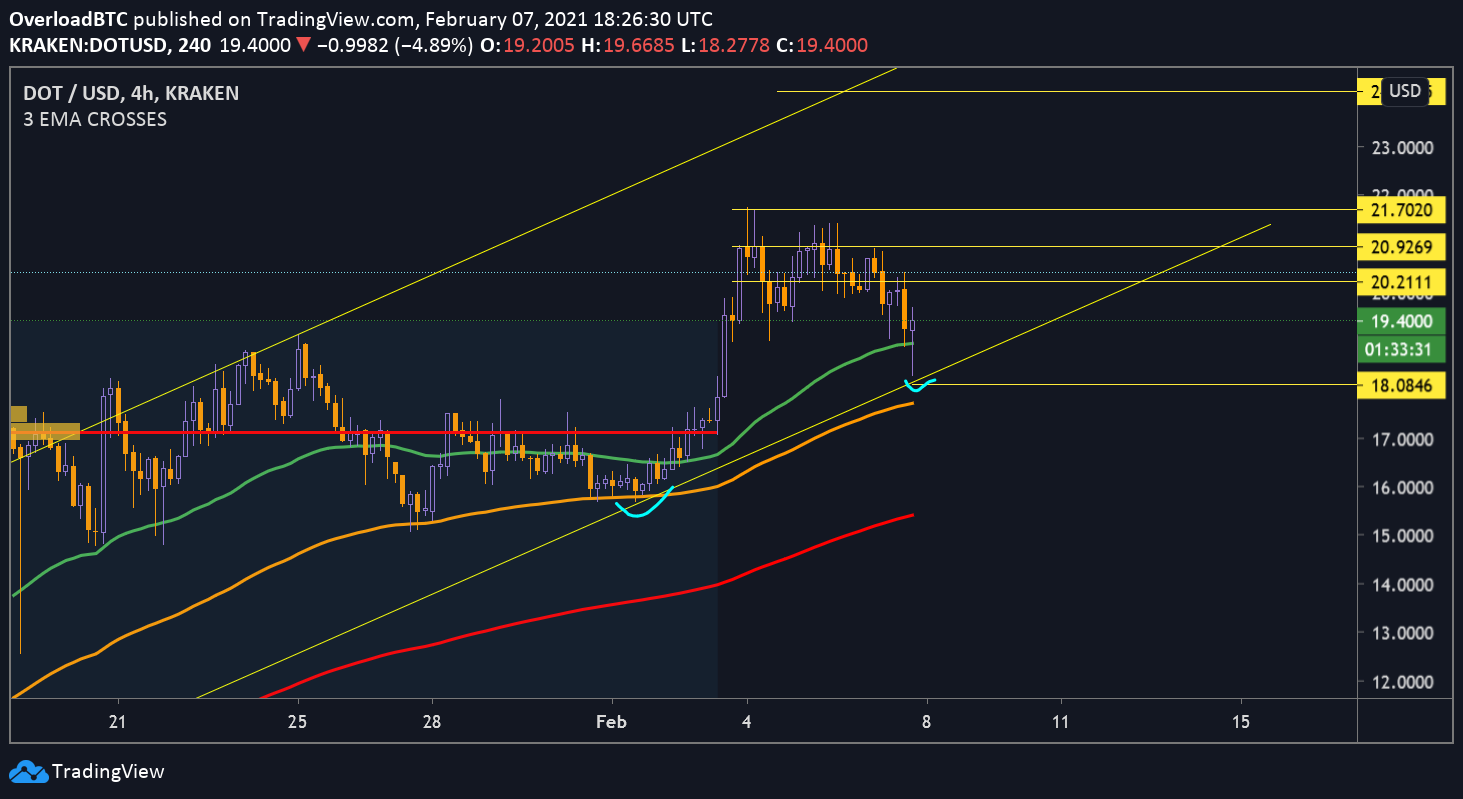This screenshot has height=799, width=1463.
Task: Open the TradingView wordmark link
Action: [108, 771]
